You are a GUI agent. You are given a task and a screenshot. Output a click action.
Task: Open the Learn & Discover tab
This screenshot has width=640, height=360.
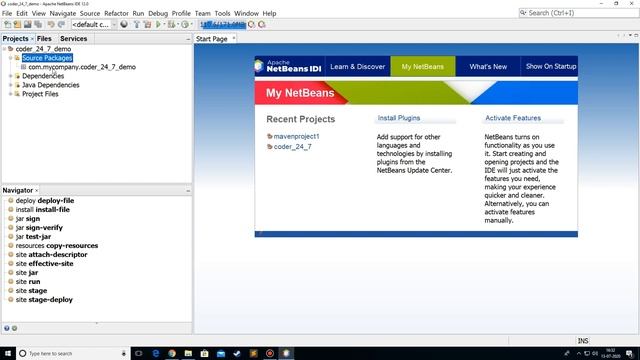(x=358, y=67)
